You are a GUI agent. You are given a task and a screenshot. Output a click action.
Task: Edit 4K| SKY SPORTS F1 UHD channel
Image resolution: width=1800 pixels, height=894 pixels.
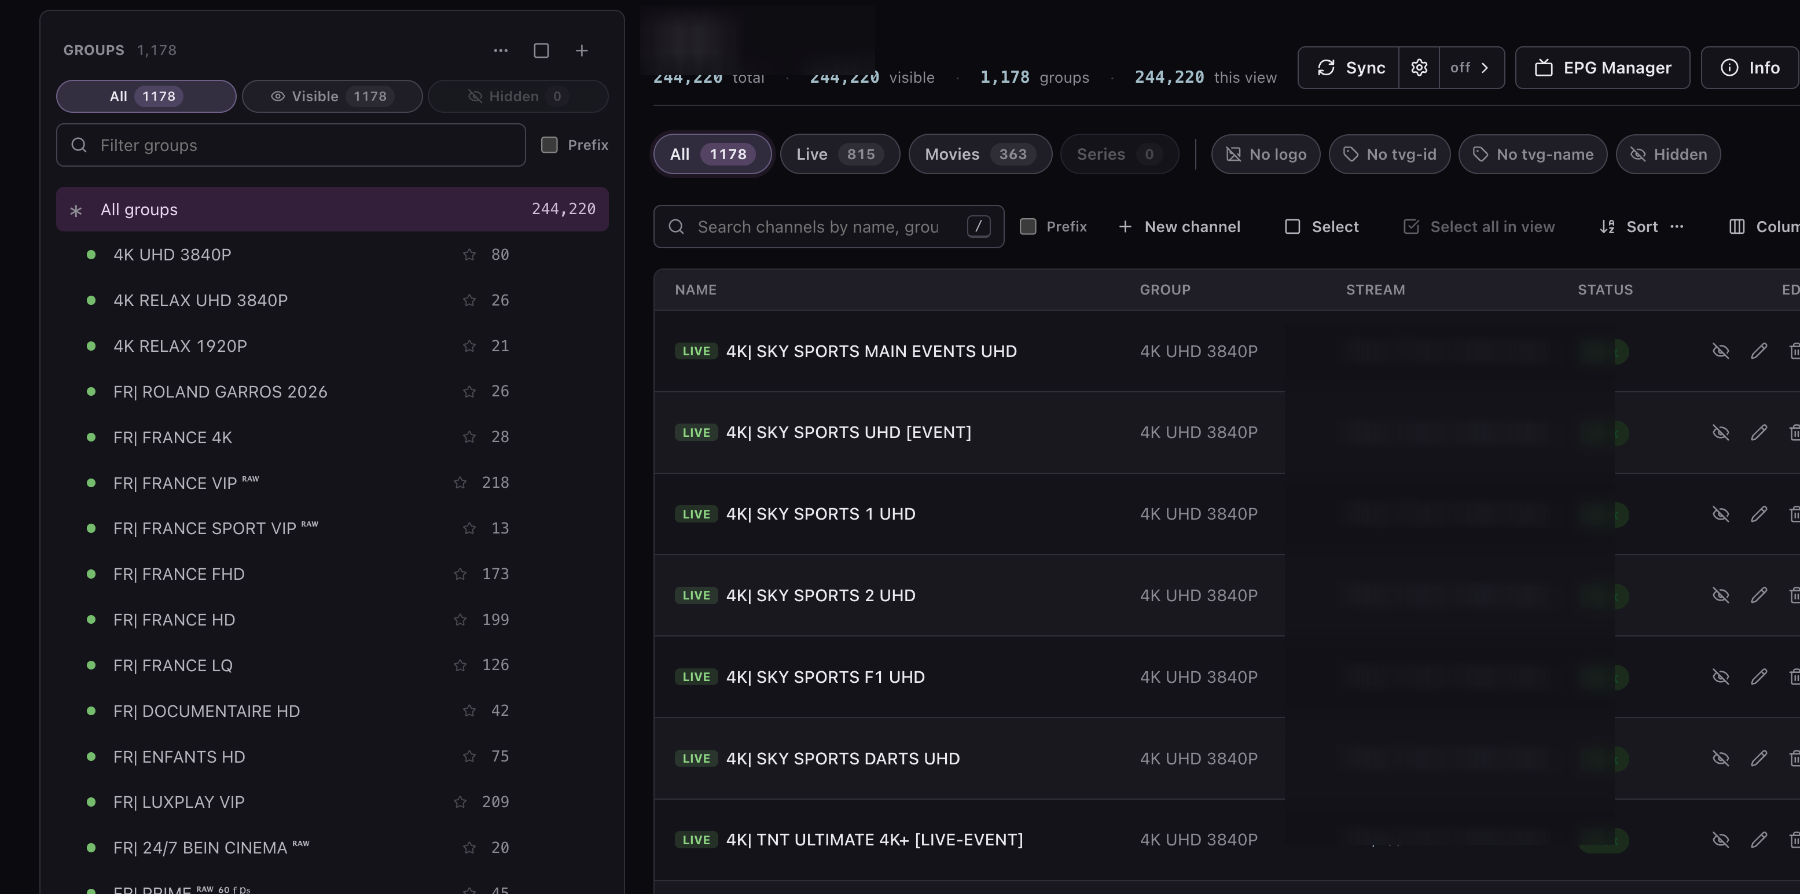[x=1759, y=677]
